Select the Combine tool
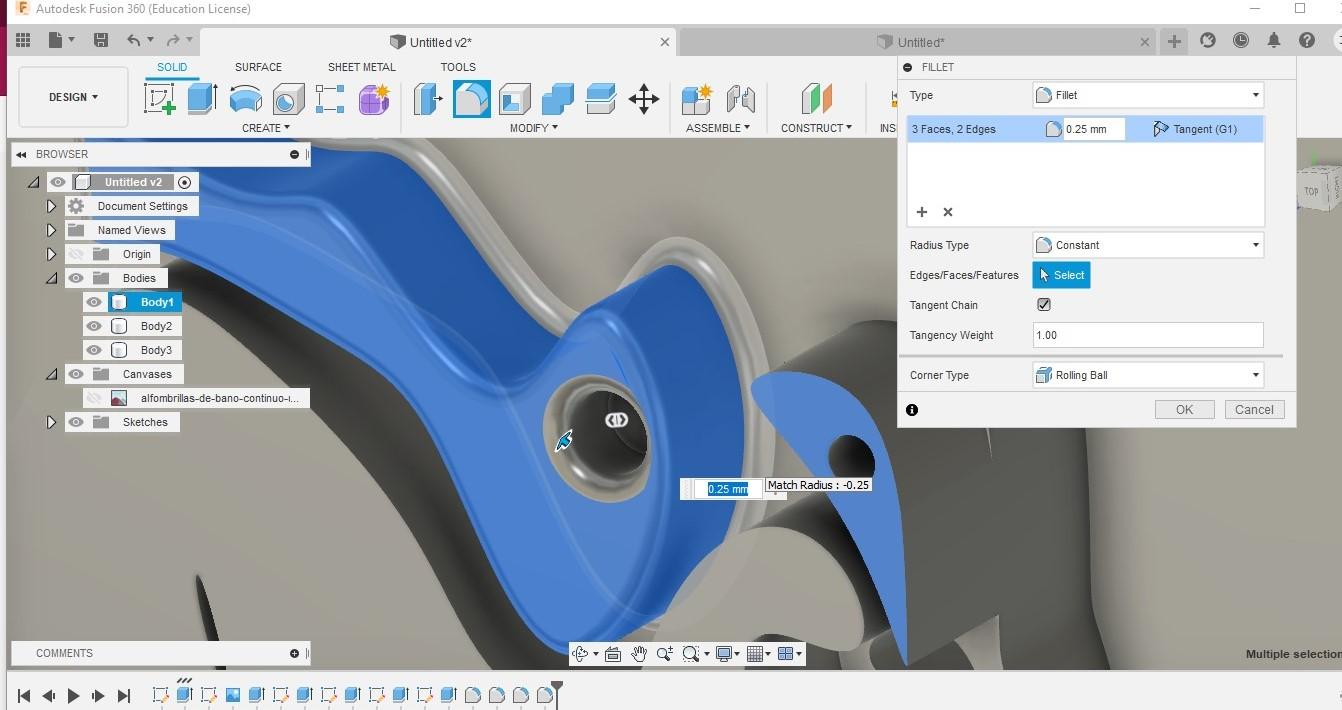This screenshot has height=710, width=1342. [558, 99]
